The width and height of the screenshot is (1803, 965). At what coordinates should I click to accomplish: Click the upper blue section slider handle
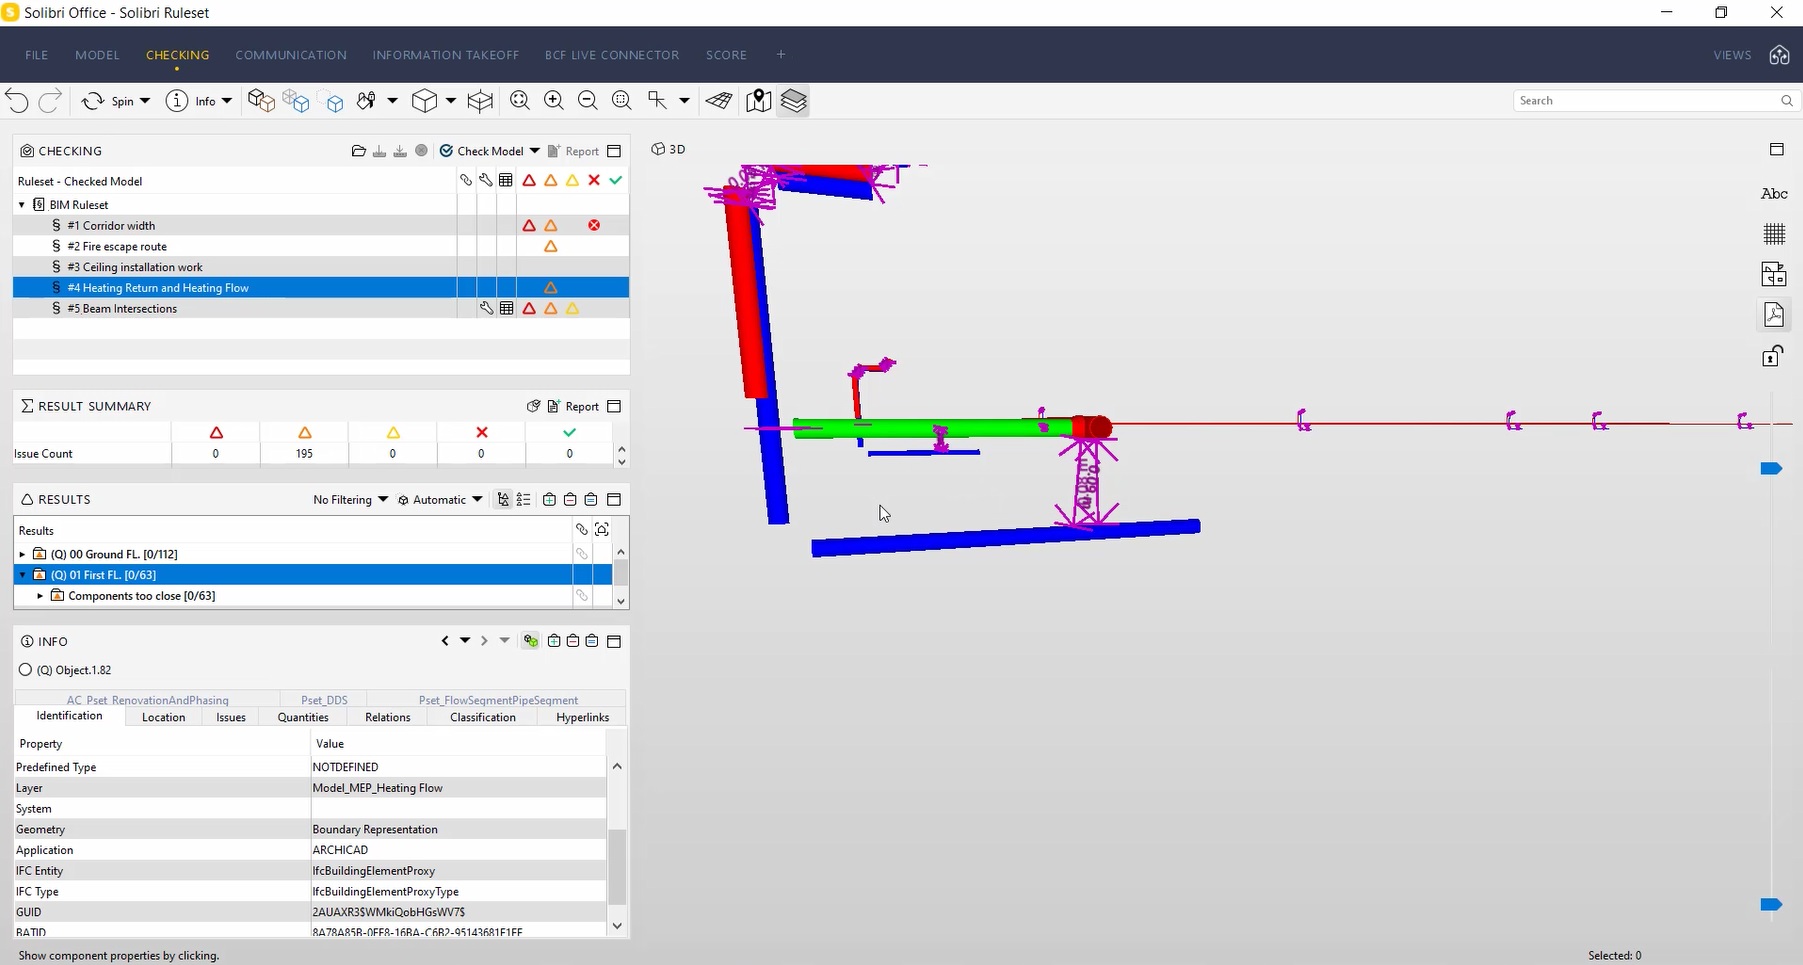pyautogui.click(x=1771, y=469)
